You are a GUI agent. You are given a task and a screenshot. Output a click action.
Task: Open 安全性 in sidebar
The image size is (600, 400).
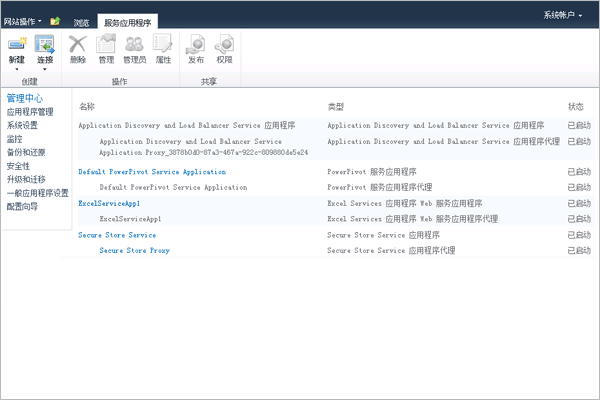point(18,166)
